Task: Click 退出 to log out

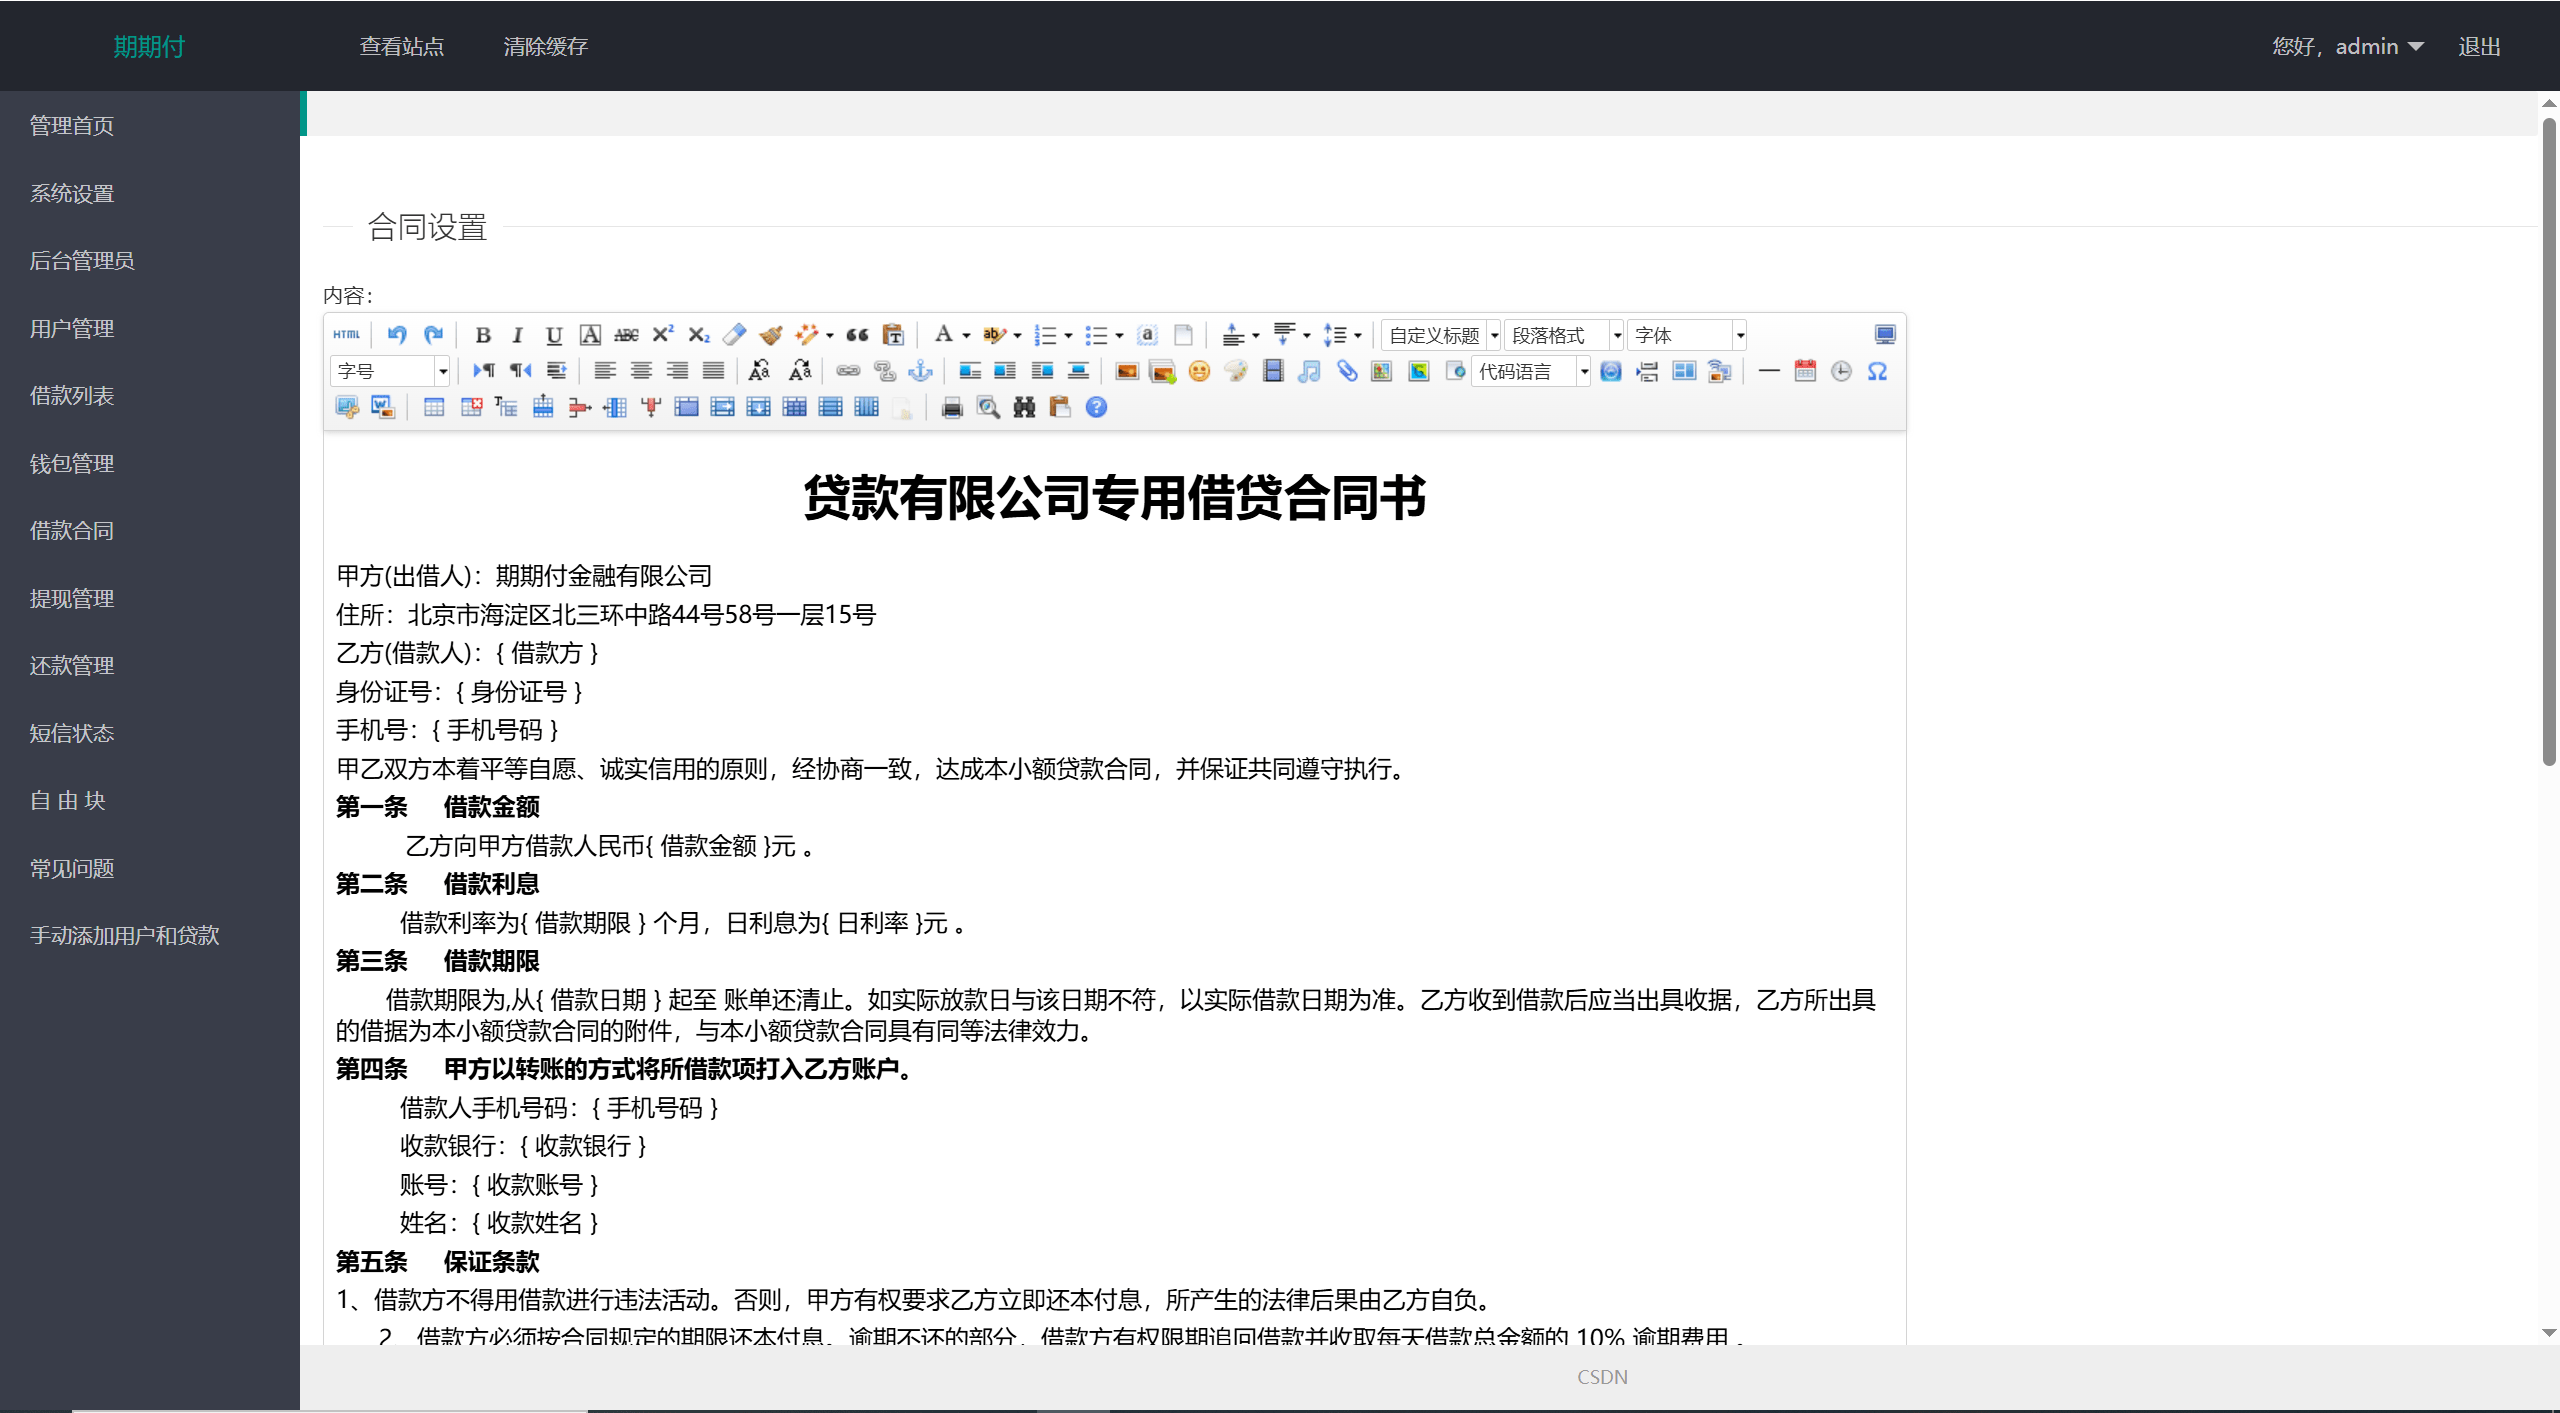Action: click(2478, 46)
